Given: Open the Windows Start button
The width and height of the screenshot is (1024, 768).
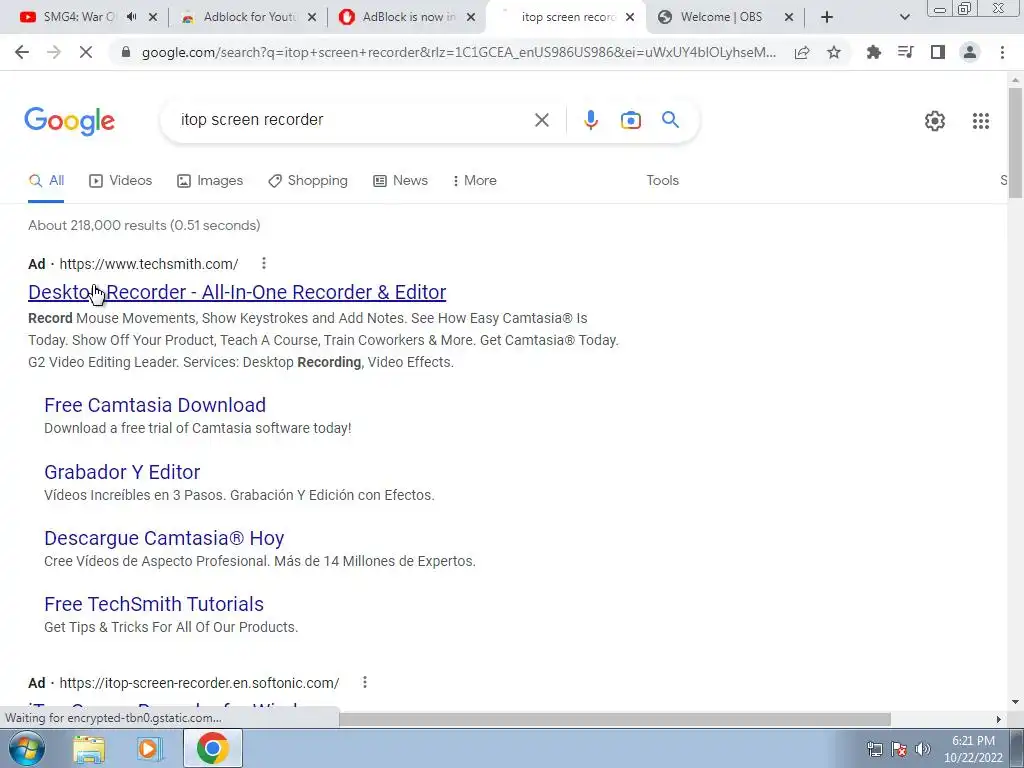Looking at the screenshot, I should 26,748.
